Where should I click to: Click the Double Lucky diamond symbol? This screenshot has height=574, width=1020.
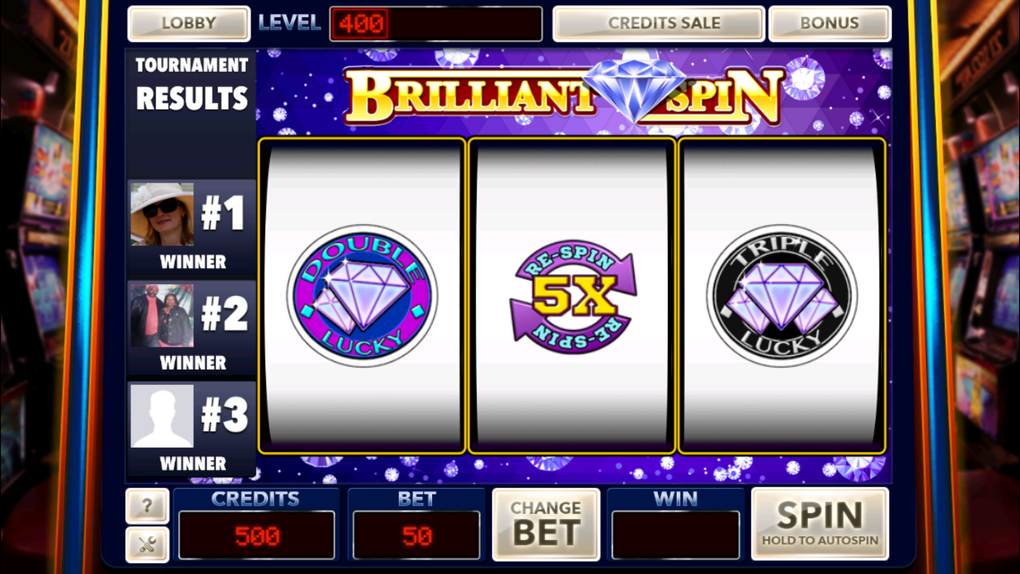pos(362,295)
